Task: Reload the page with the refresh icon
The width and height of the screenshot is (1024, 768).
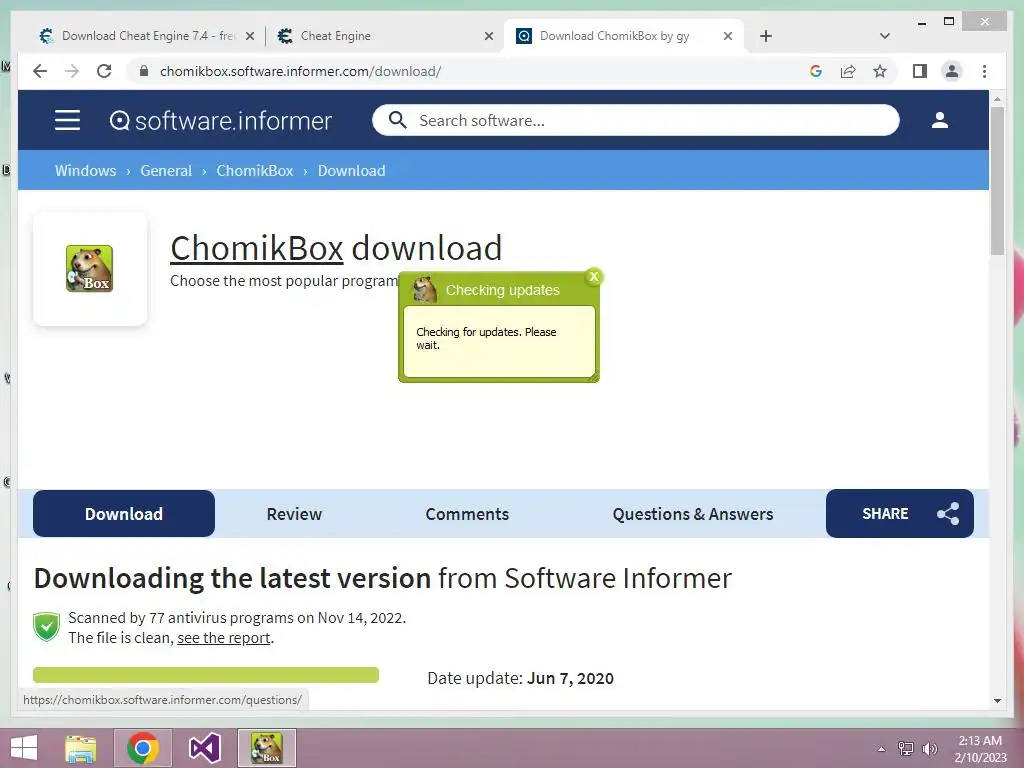Action: pyautogui.click(x=104, y=71)
